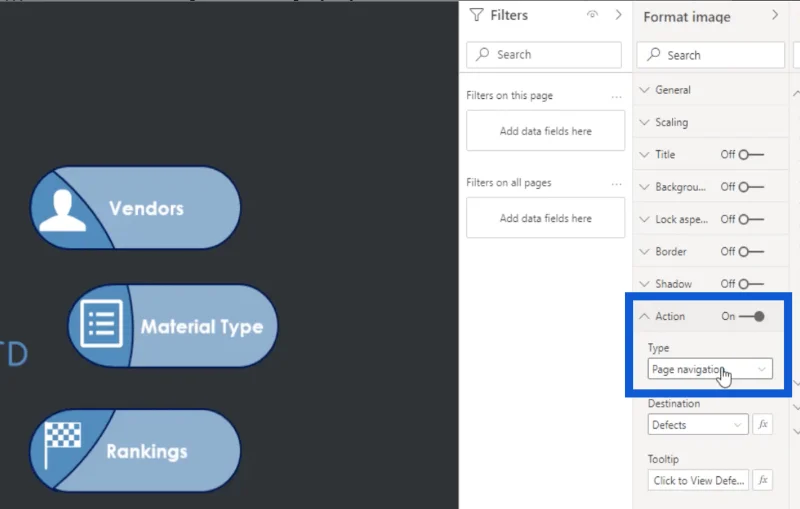
Task: Collapse the Filters pane with the arrow
Action: tap(618, 15)
